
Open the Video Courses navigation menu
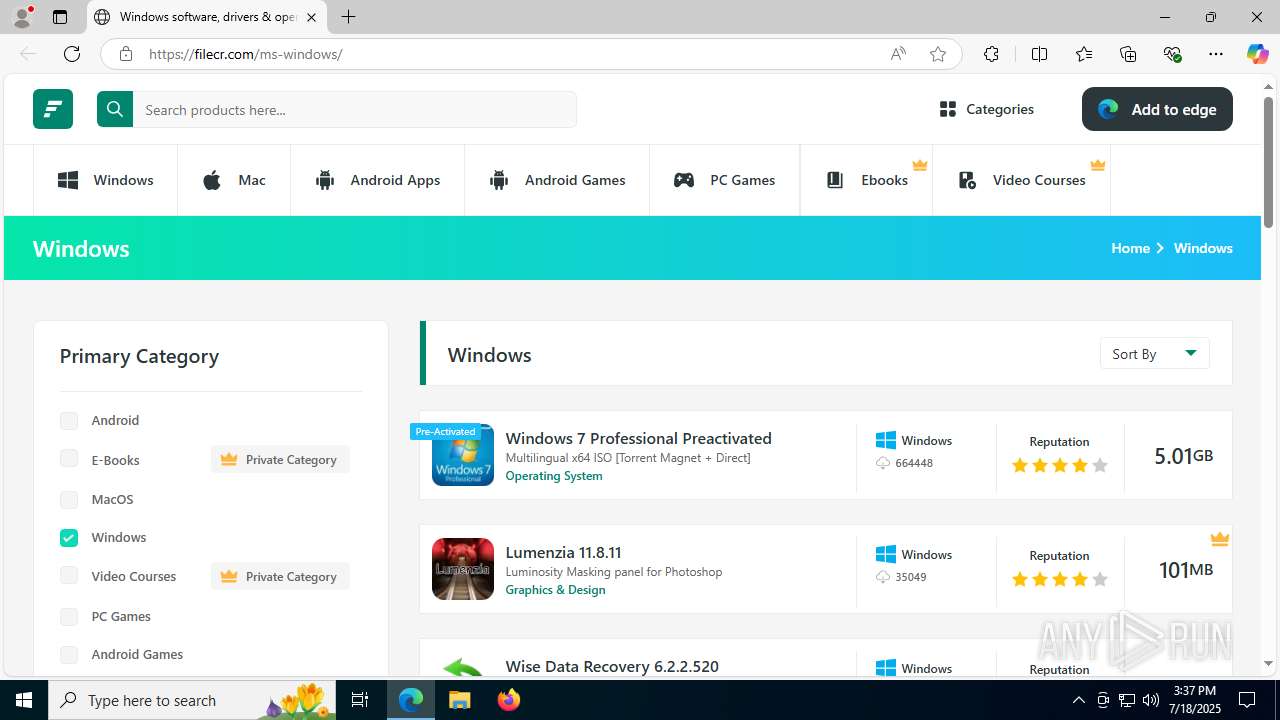coord(1021,180)
